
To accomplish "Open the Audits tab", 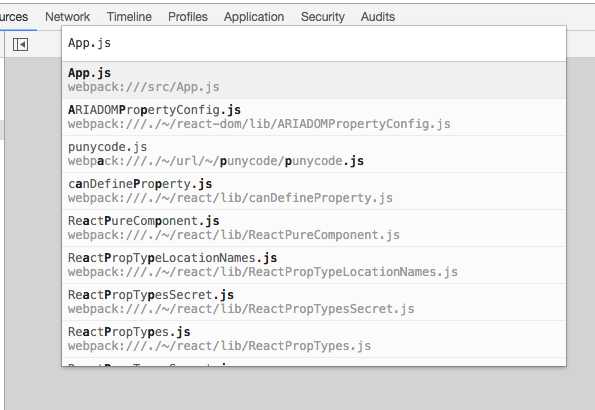I will point(378,17).
